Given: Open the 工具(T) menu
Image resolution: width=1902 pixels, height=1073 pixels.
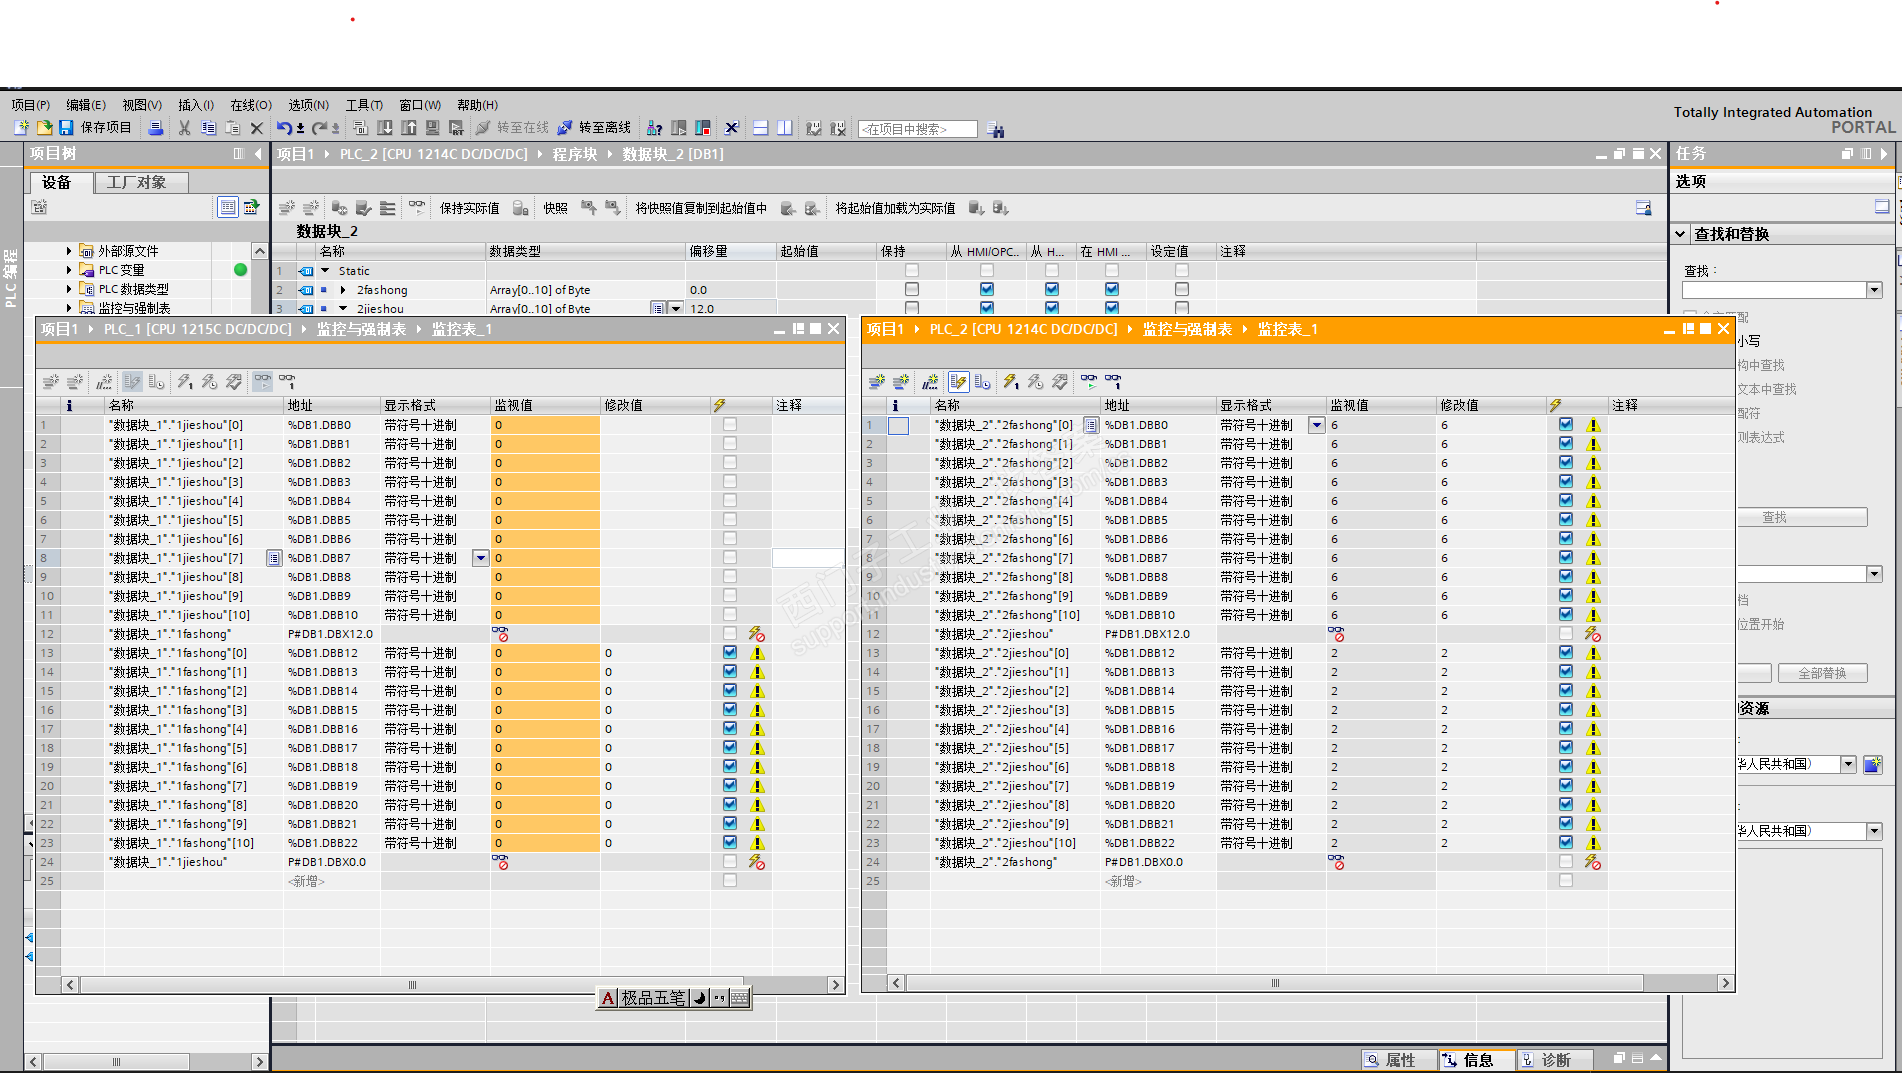Looking at the screenshot, I should 365,105.
